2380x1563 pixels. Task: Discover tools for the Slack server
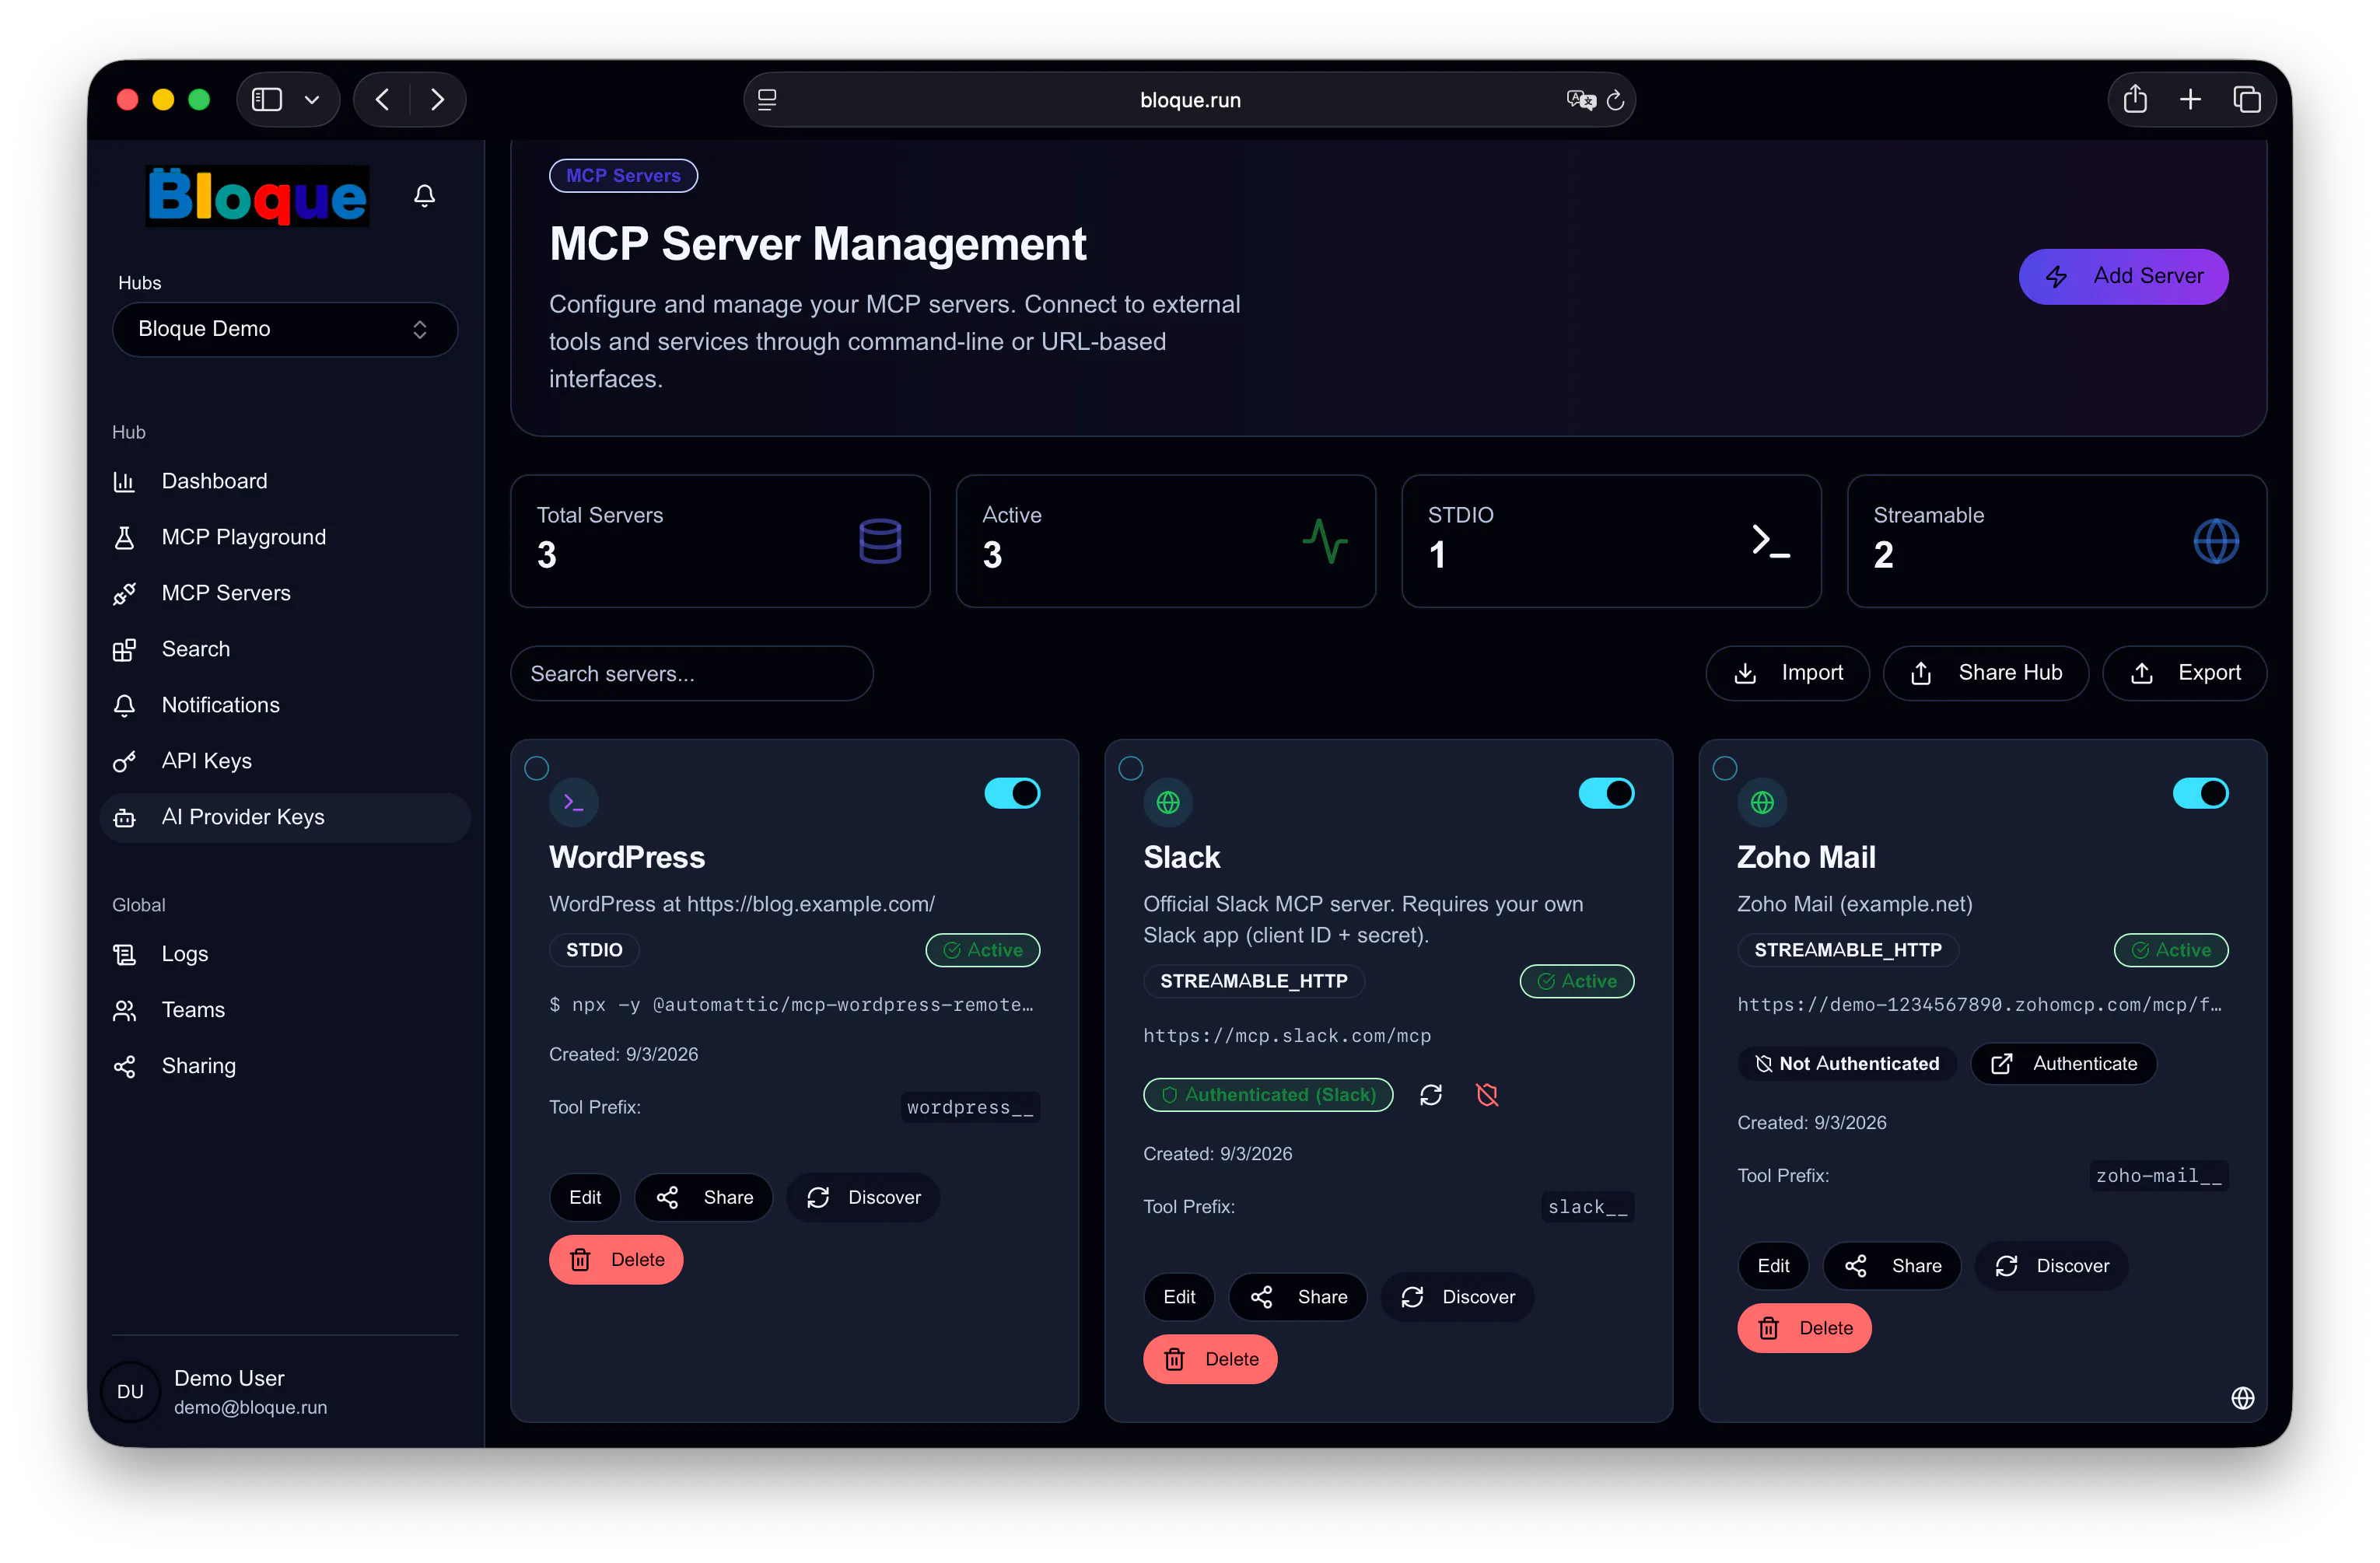tap(1457, 1297)
